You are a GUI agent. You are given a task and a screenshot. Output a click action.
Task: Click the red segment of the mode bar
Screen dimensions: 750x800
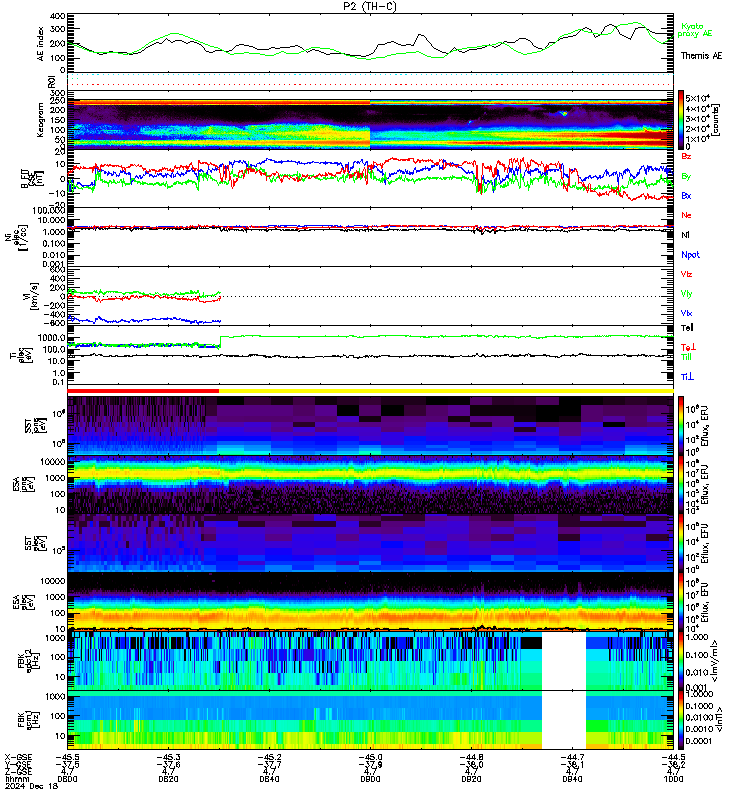click(143, 391)
